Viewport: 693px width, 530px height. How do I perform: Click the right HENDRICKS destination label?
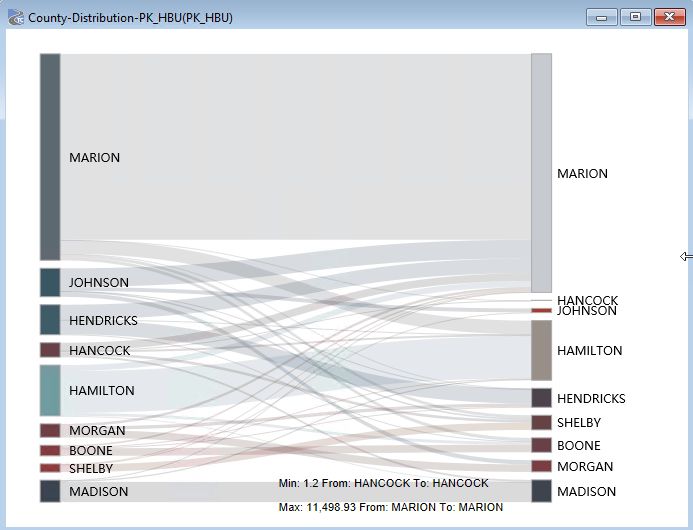coord(591,399)
